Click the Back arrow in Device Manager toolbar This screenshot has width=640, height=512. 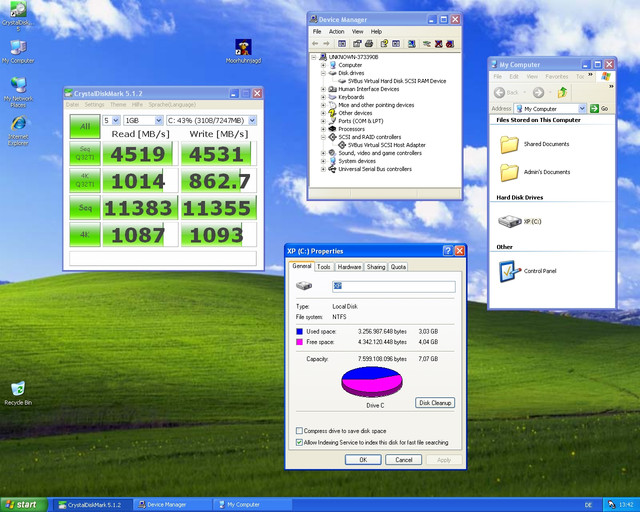(x=315, y=44)
